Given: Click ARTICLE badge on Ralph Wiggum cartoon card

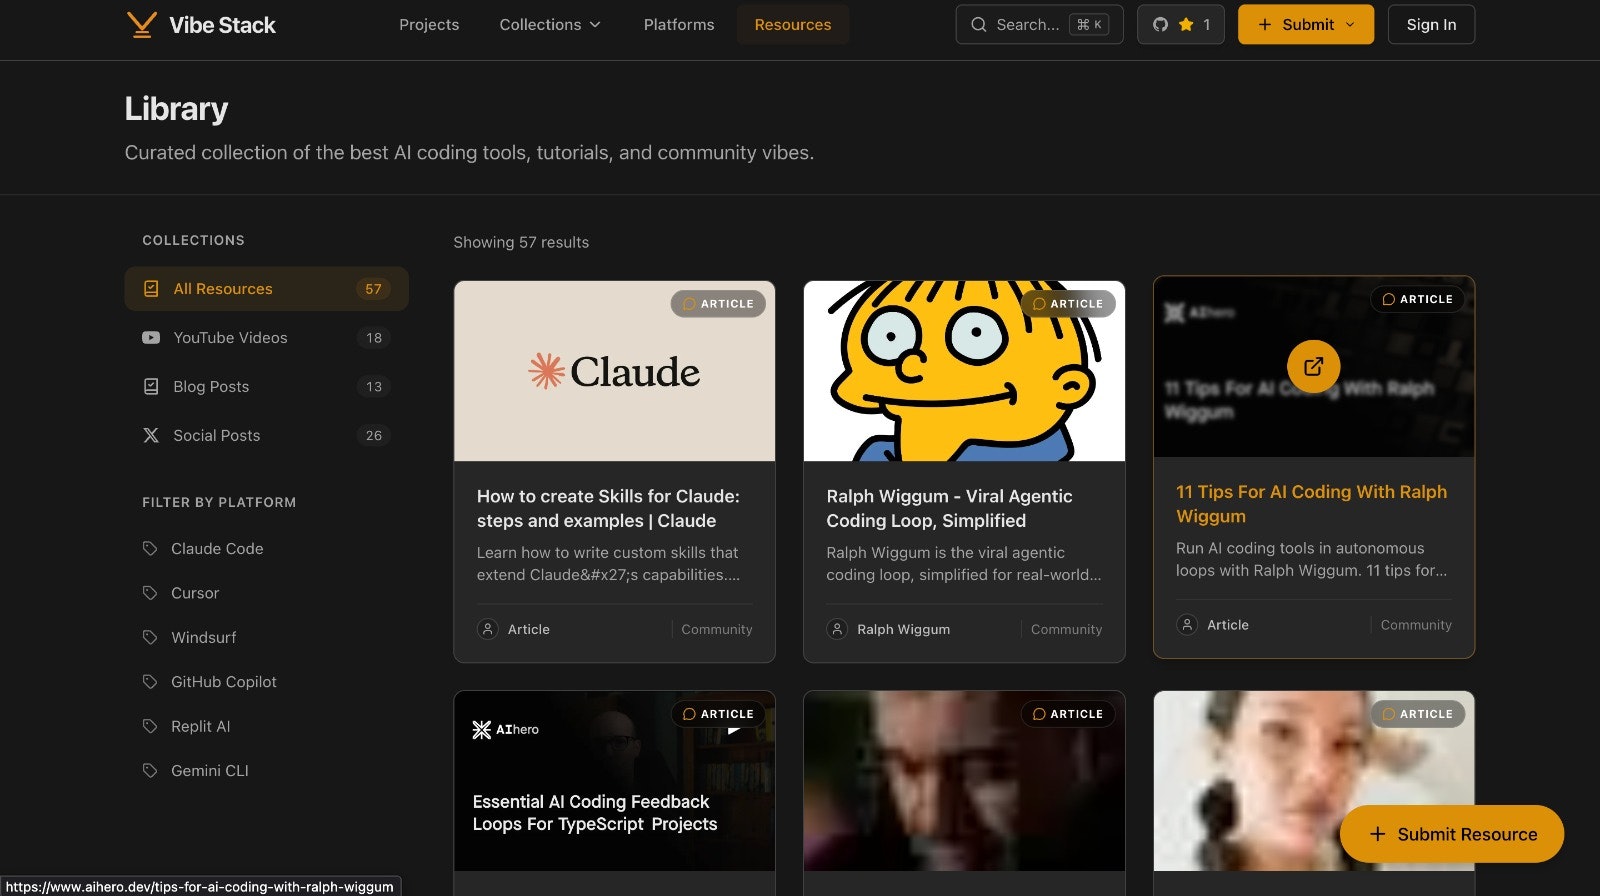Looking at the screenshot, I should point(1068,304).
